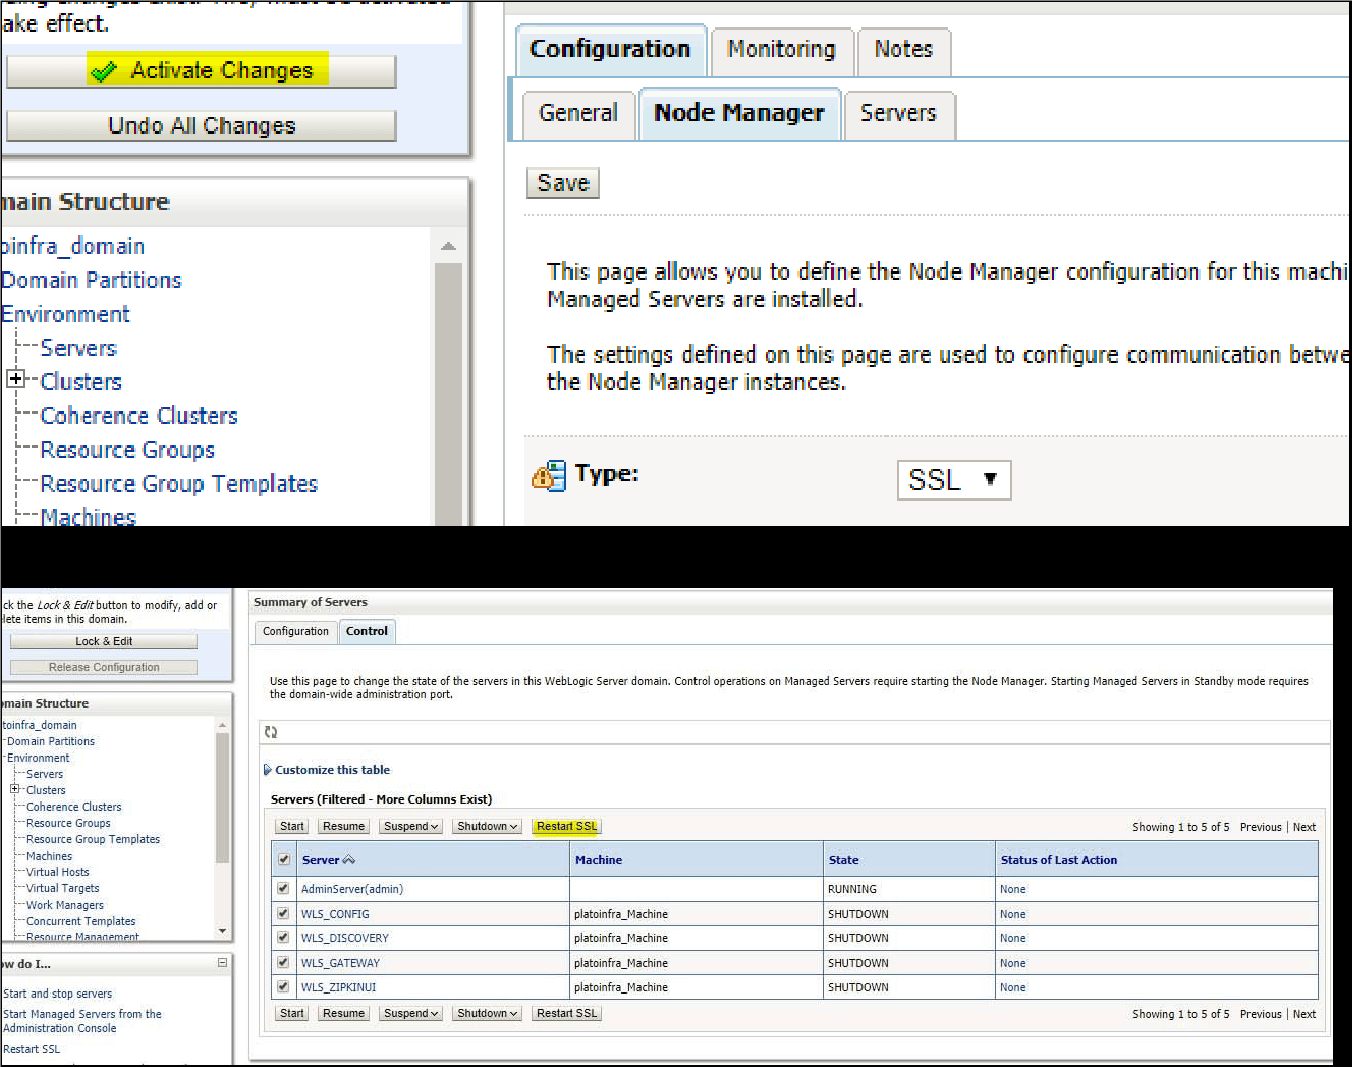Screen dimensions: 1352x1067
Task: Open the WLS_GATEWAY server link
Action: click(340, 963)
